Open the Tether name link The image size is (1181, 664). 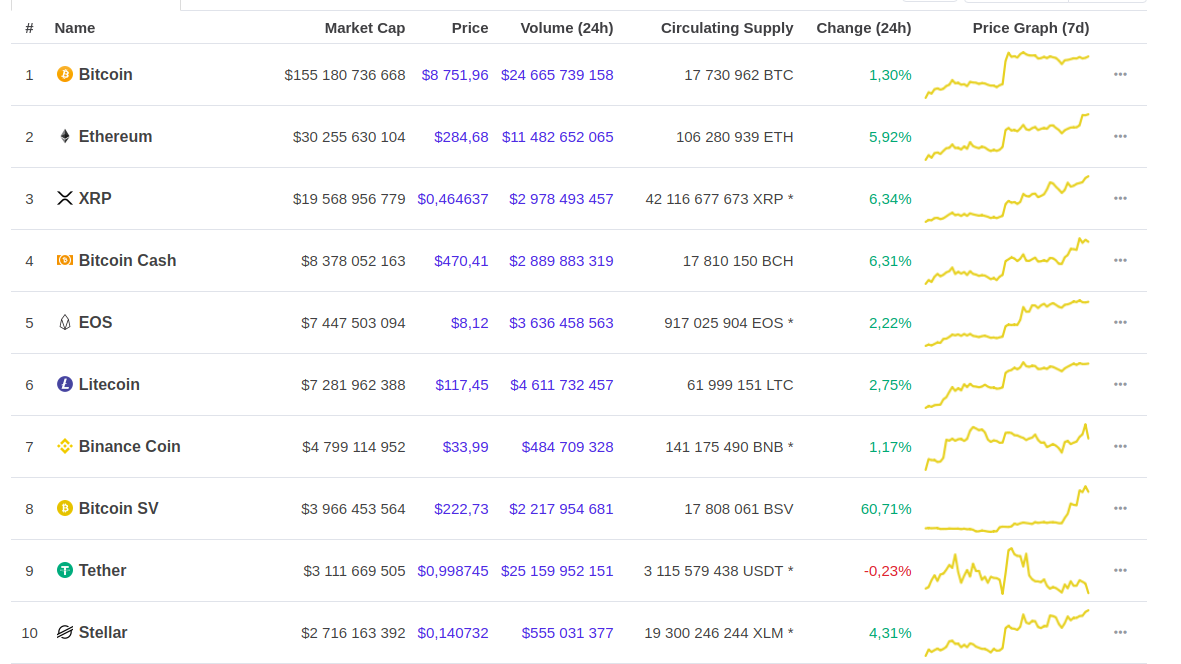click(x=102, y=571)
